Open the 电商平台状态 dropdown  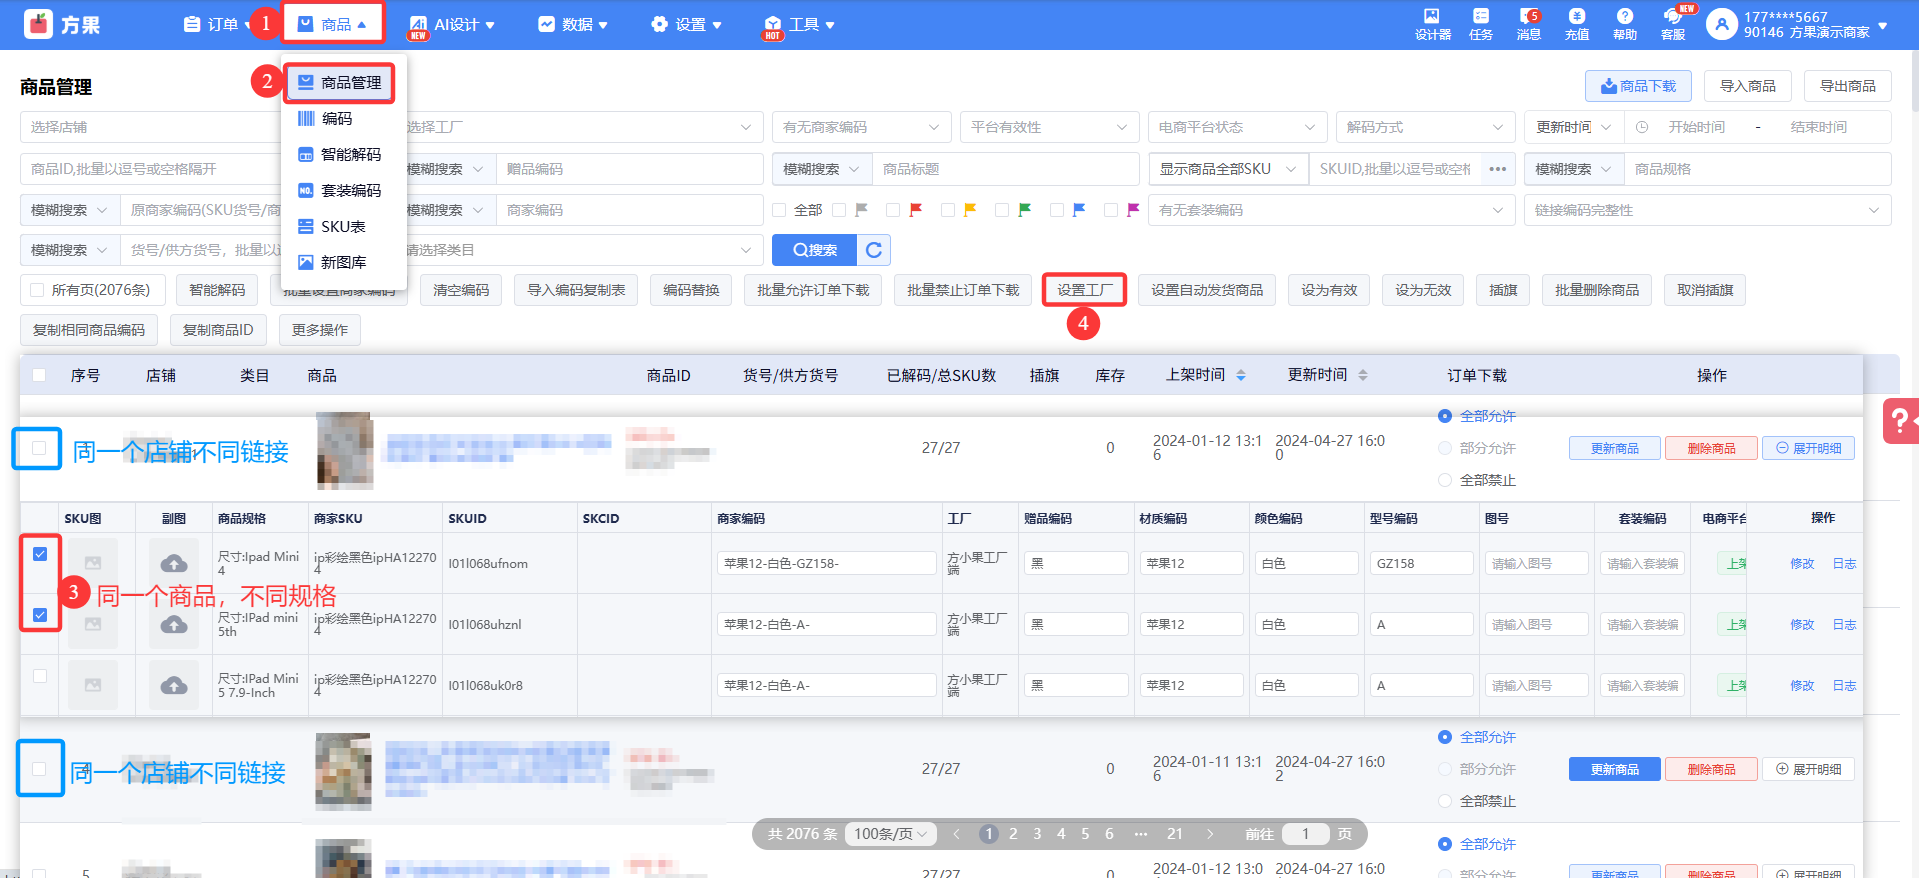(1235, 127)
